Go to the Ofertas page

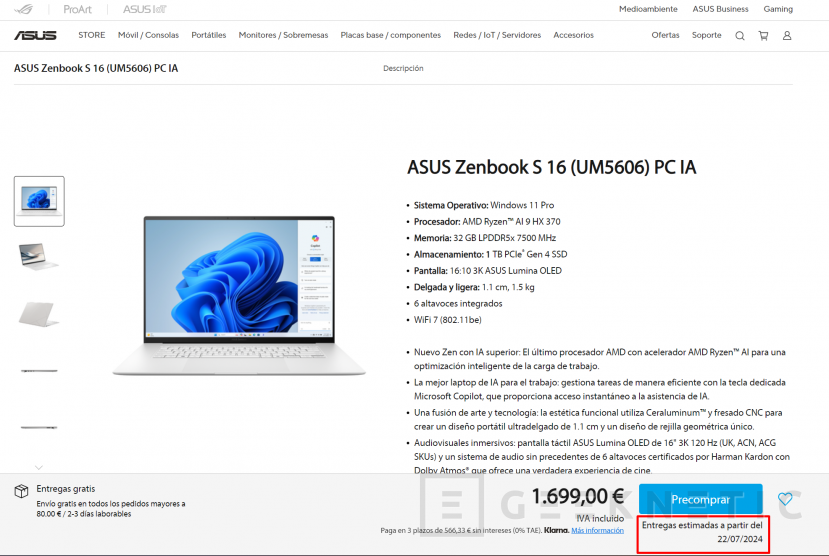(665, 35)
